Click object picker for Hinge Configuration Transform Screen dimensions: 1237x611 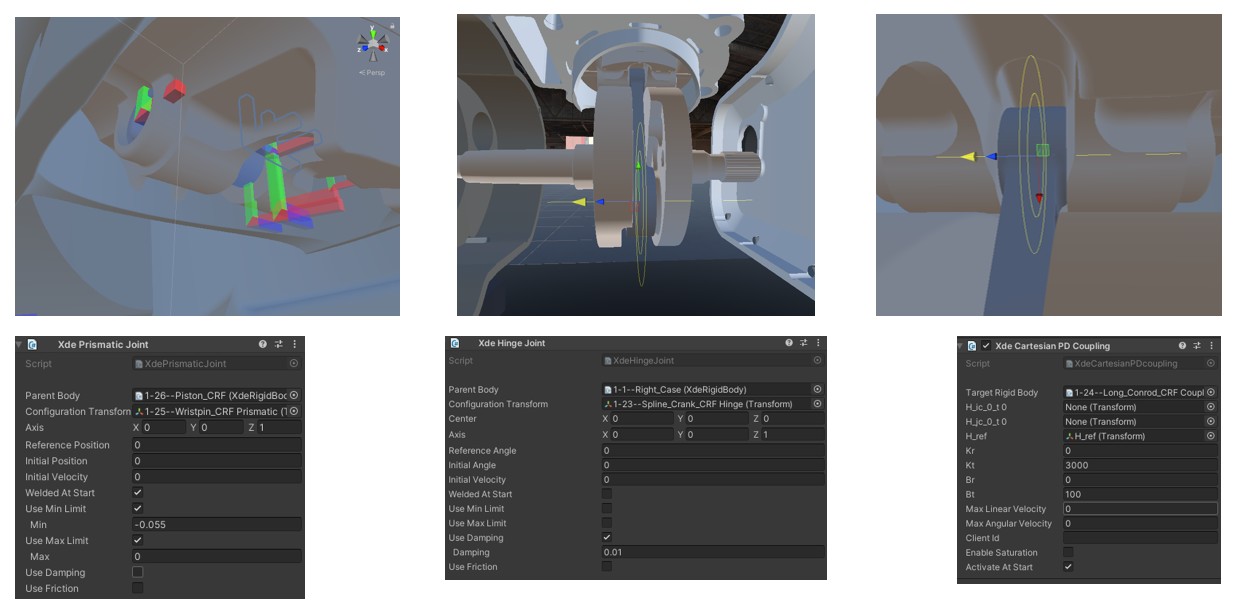coord(817,404)
